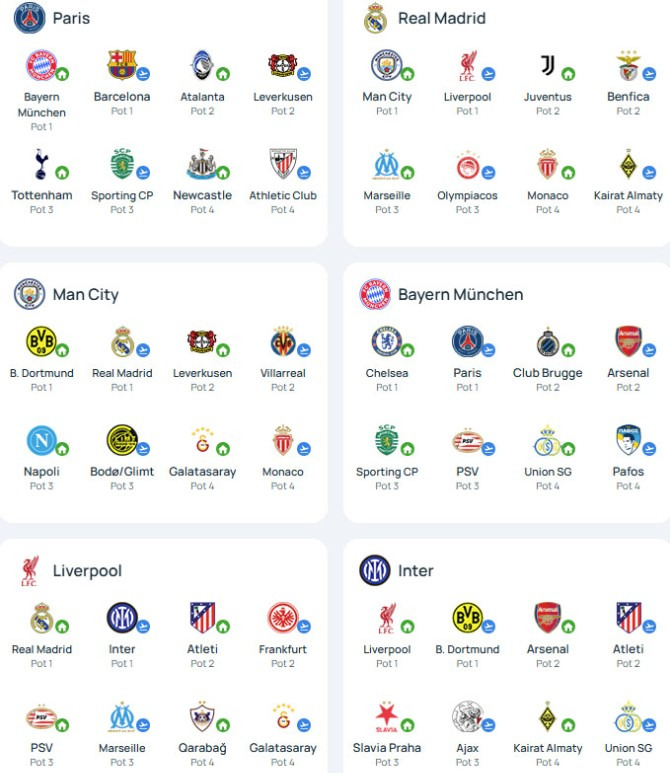Click the Ajax logo under Inter
The image size is (670, 773).
tap(467, 716)
